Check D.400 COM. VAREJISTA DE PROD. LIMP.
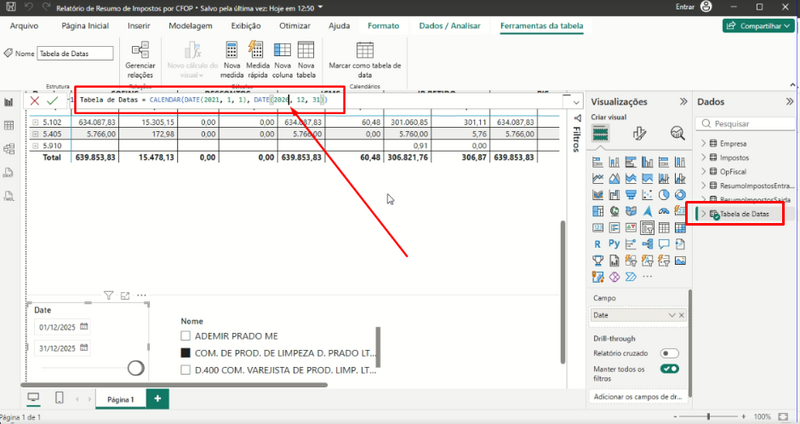Image resolution: width=800 pixels, height=424 pixels. tap(185, 370)
